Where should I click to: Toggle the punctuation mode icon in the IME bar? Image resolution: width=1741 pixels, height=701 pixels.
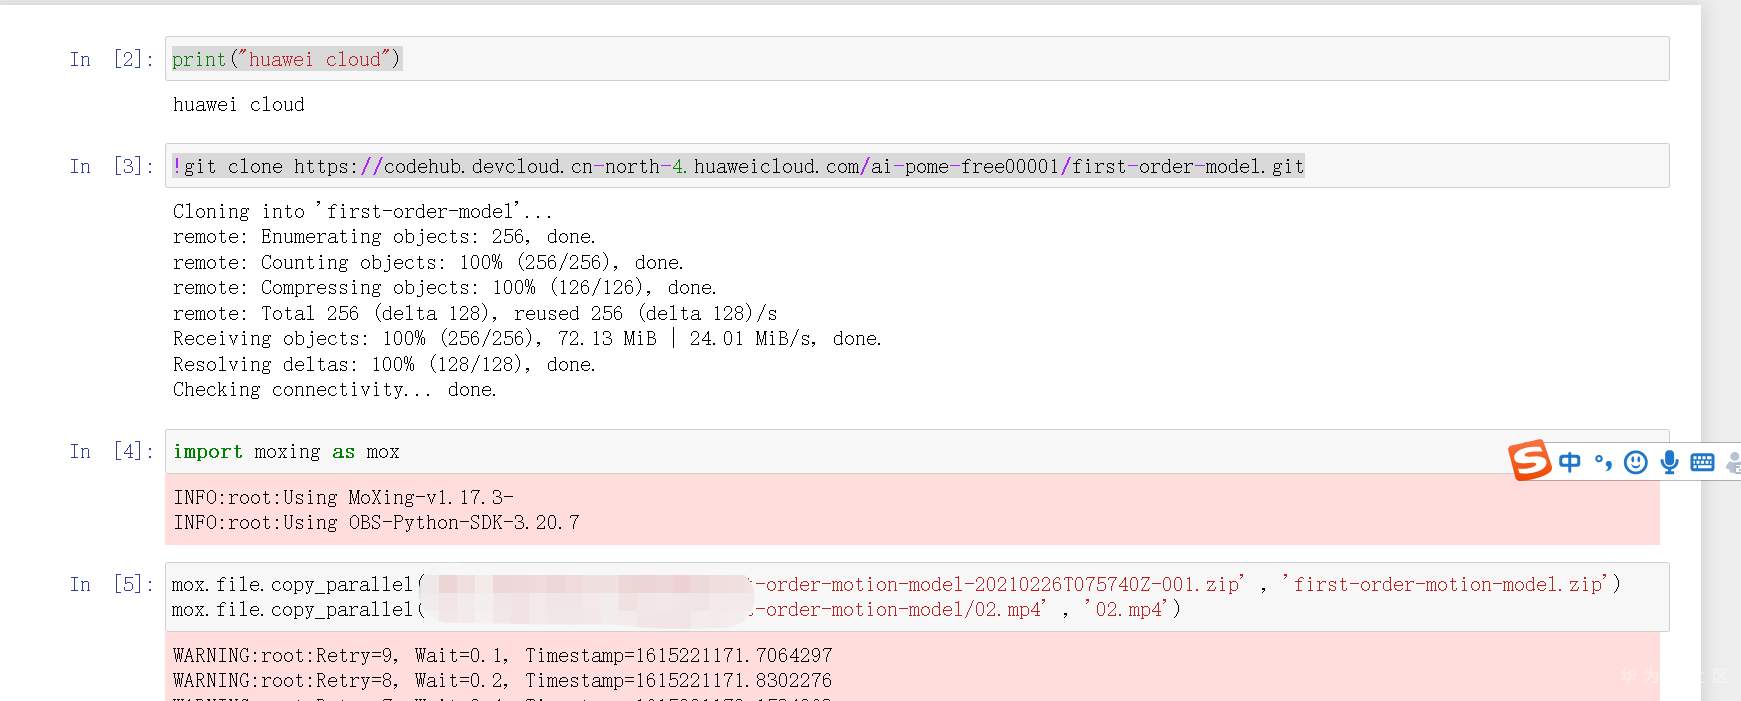coord(1603,462)
